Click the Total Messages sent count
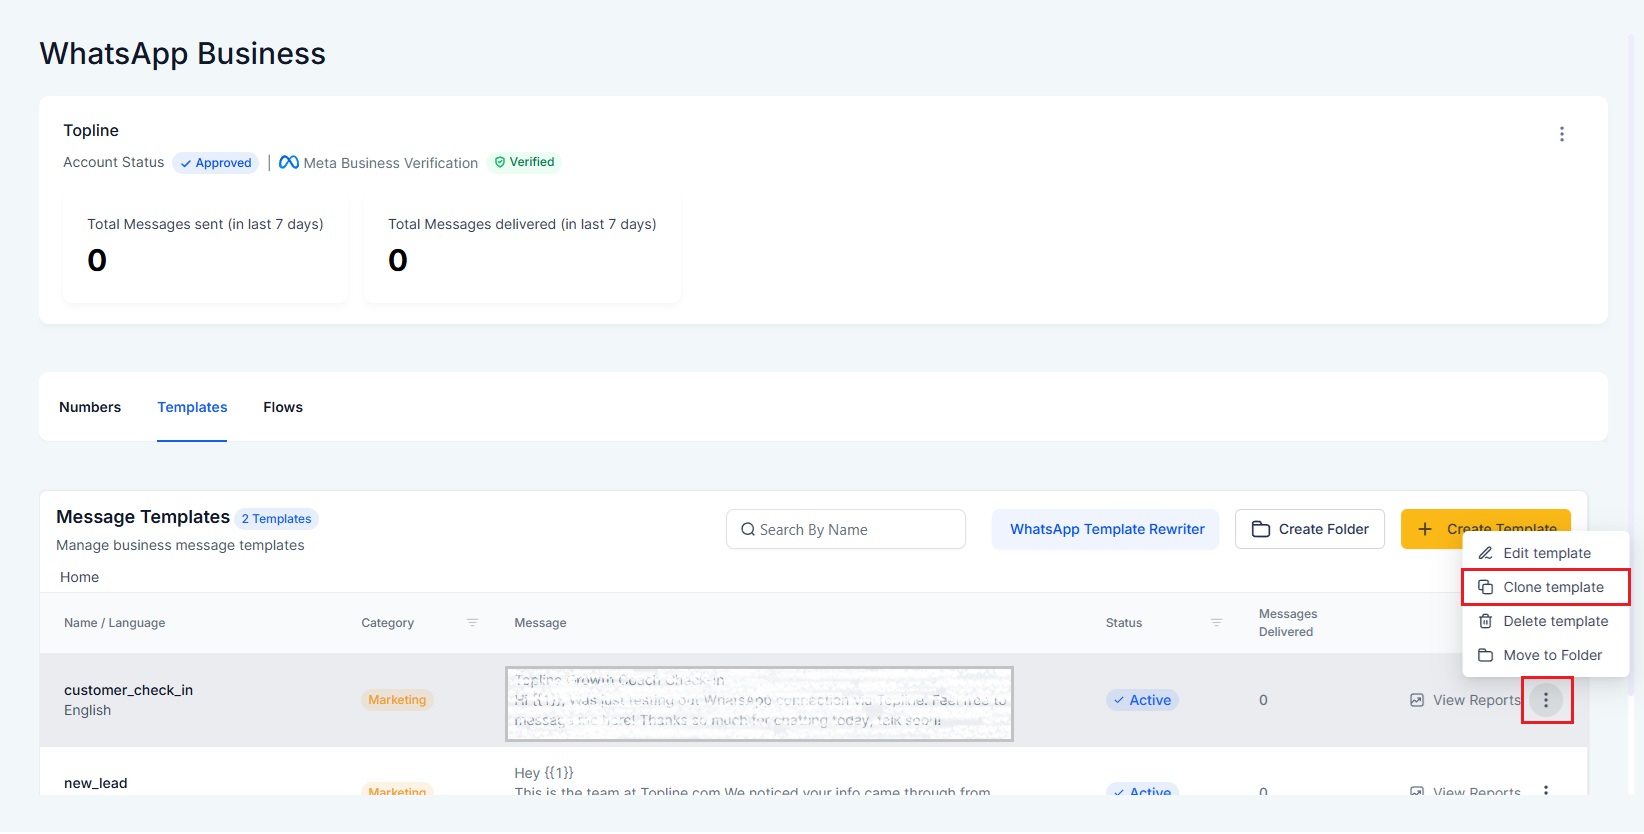 (x=97, y=260)
